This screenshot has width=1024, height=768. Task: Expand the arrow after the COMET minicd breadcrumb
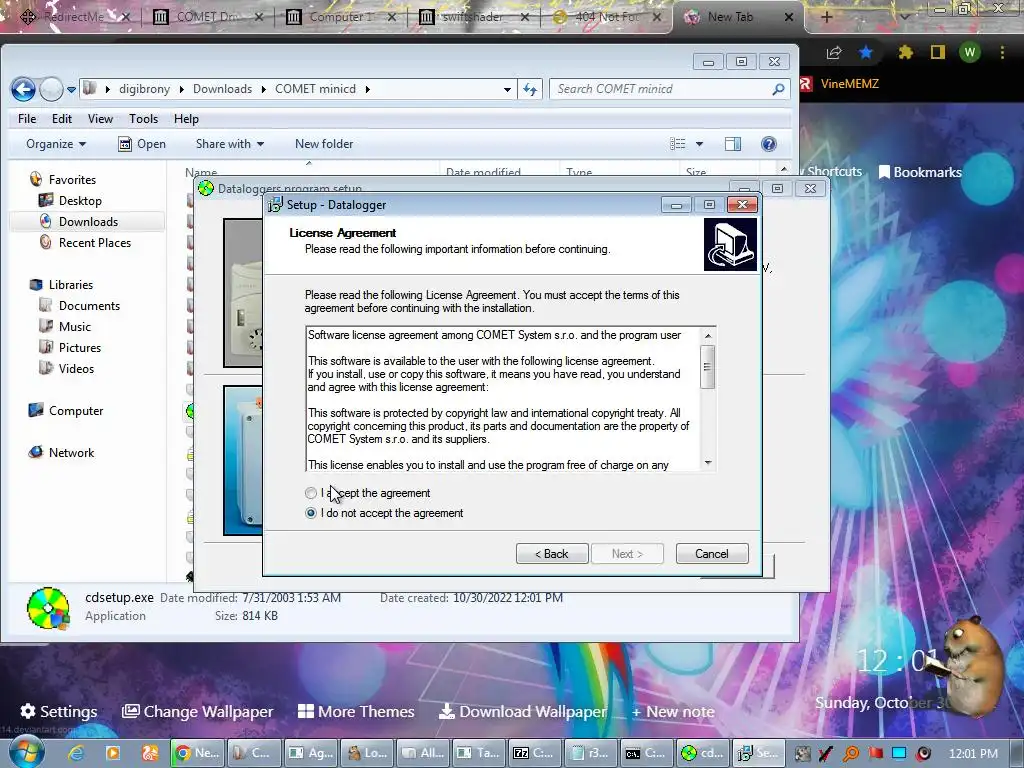click(x=368, y=89)
